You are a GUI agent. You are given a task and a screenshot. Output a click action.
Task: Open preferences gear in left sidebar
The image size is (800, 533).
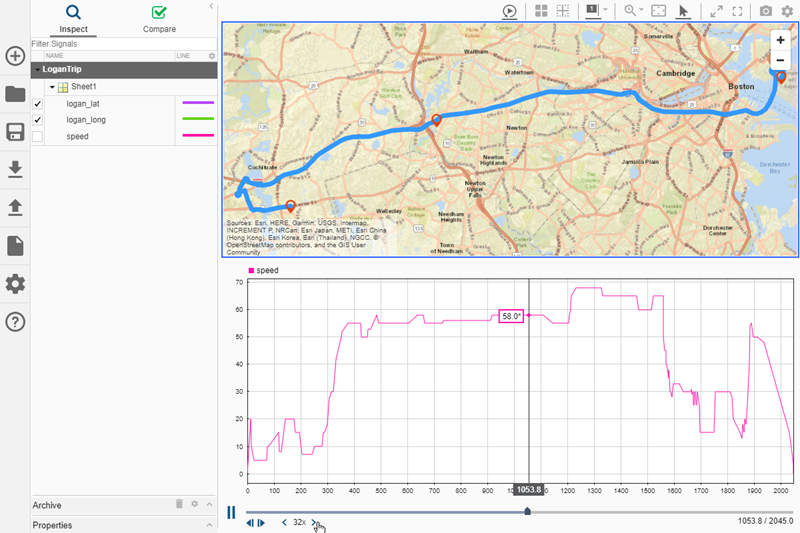pyautogui.click(x=15, y=284)
